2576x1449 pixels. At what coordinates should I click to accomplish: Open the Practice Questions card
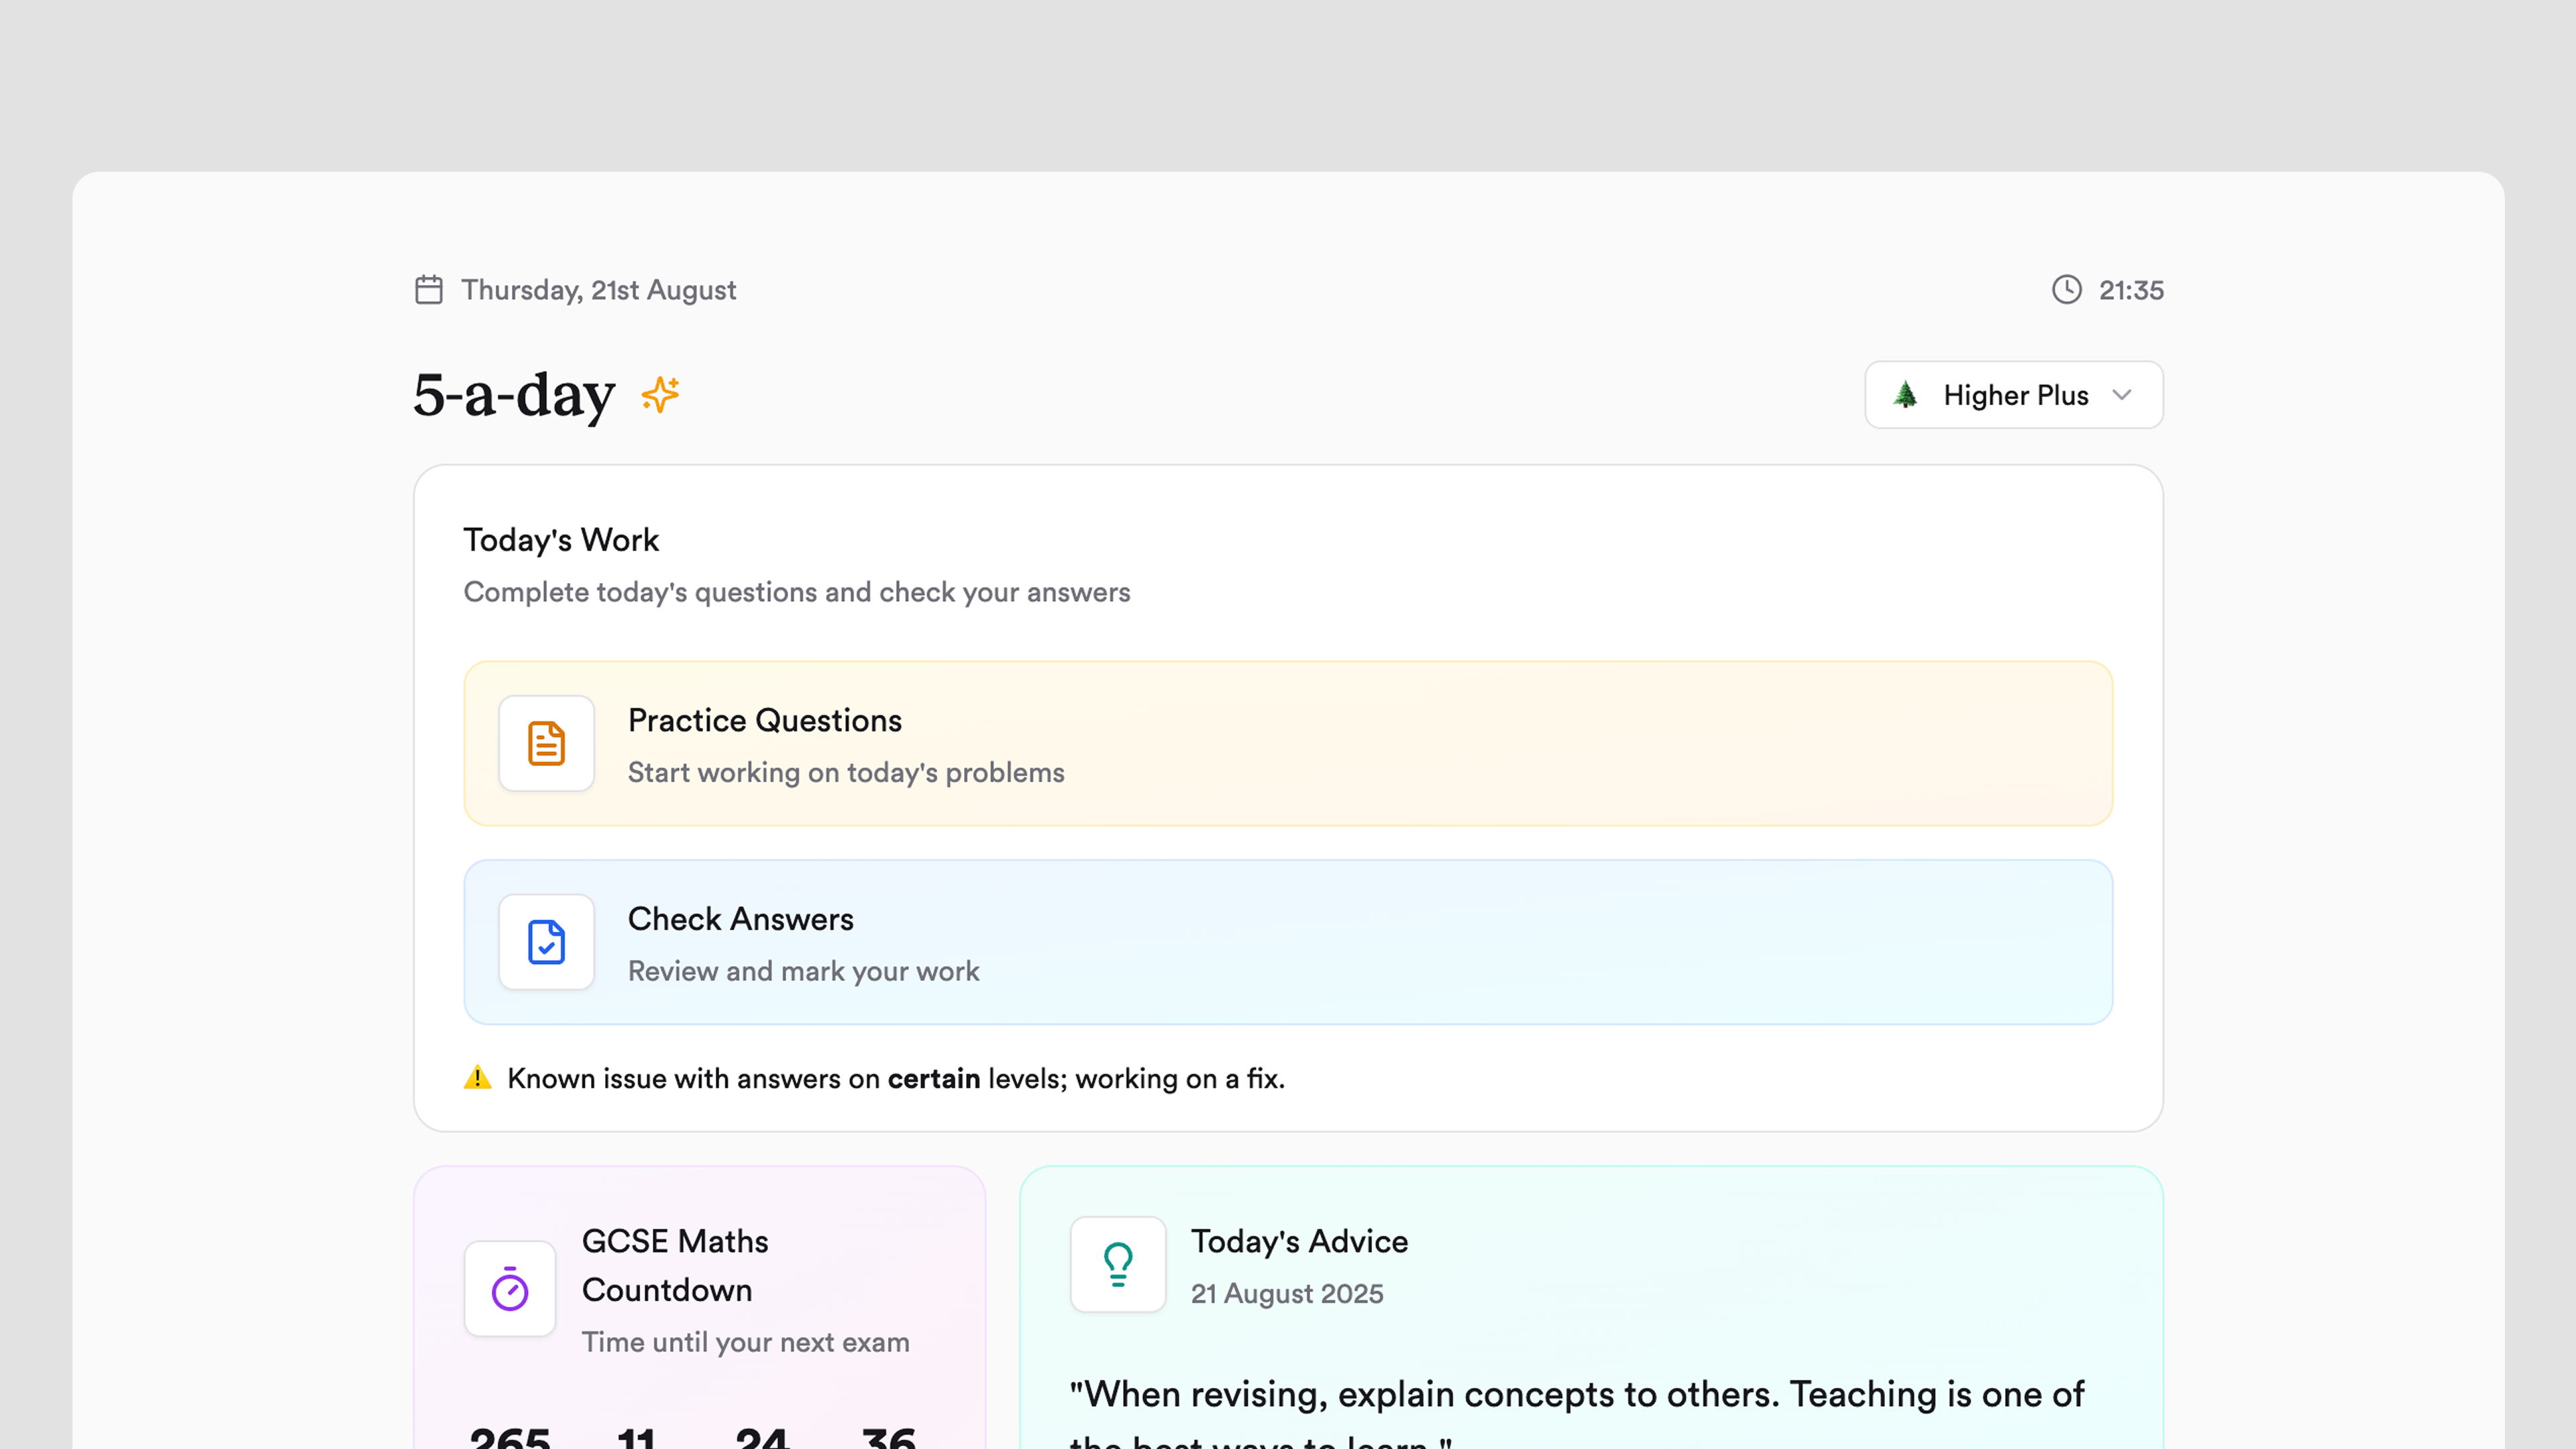[x=1288, y=743]
